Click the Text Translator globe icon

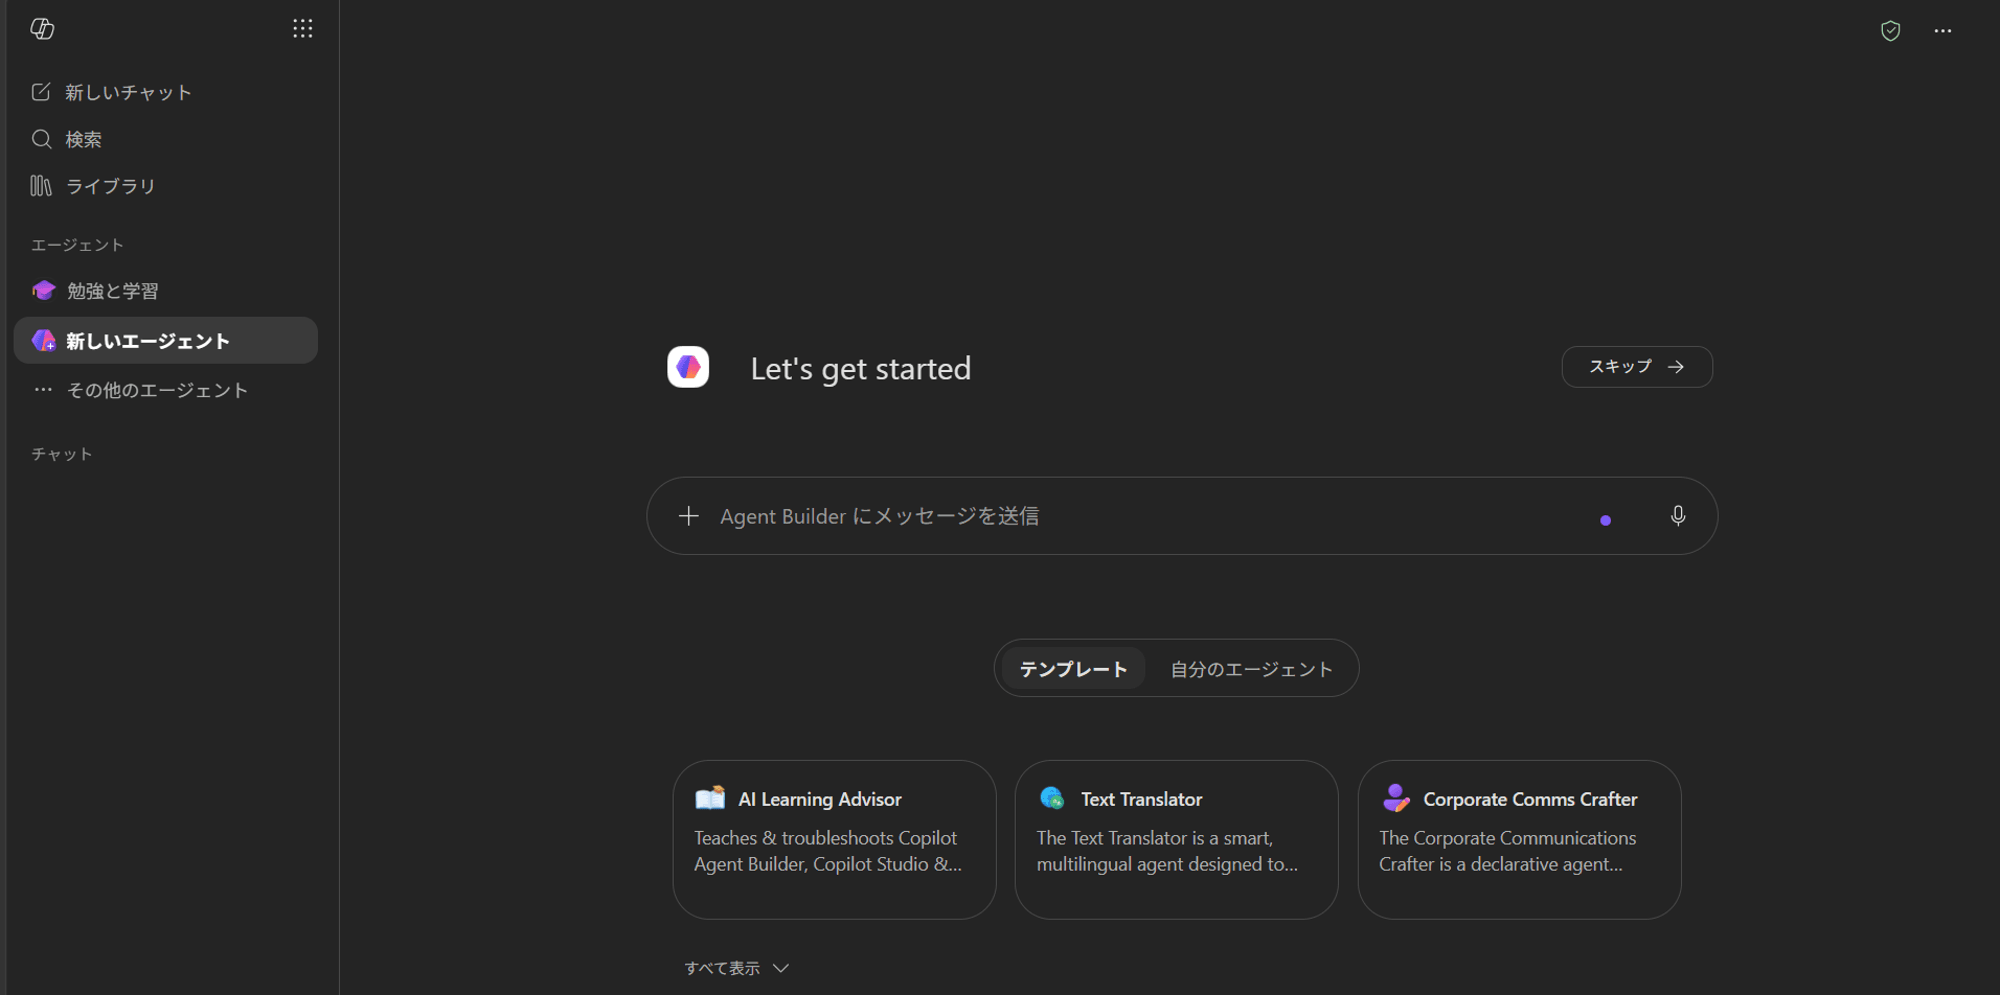point(1052,798)
